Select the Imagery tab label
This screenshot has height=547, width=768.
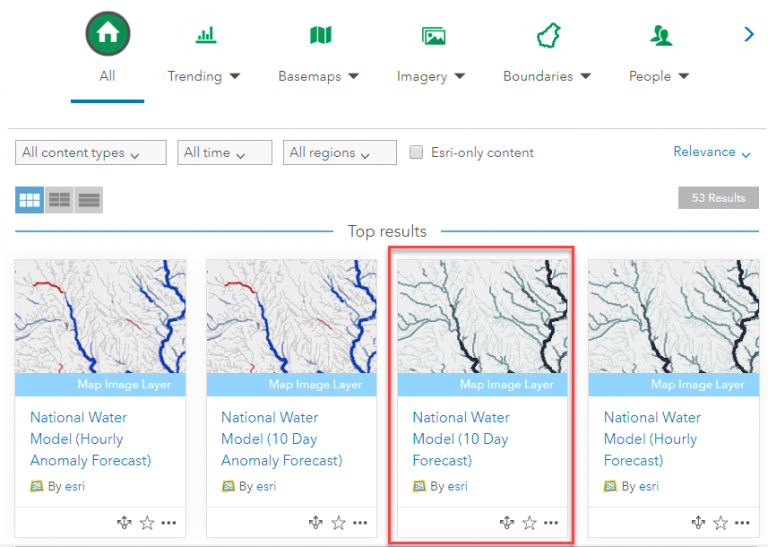[422, 77]
